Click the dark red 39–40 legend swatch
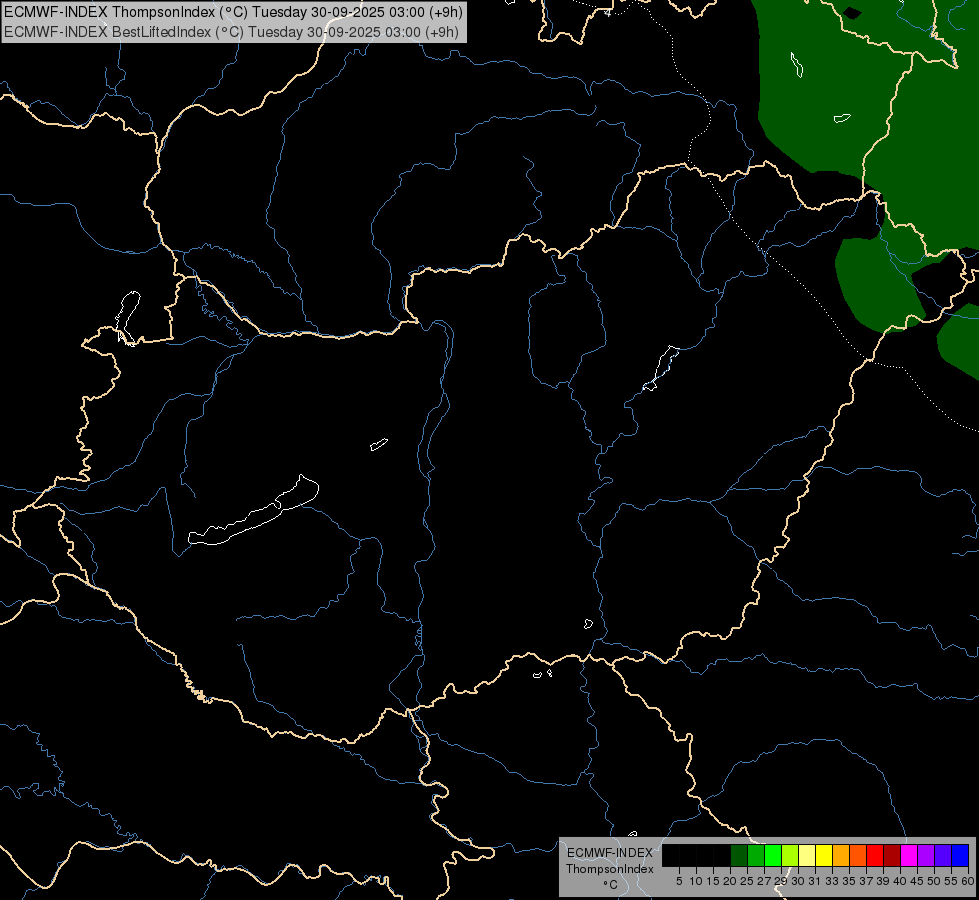 point(892,855)
